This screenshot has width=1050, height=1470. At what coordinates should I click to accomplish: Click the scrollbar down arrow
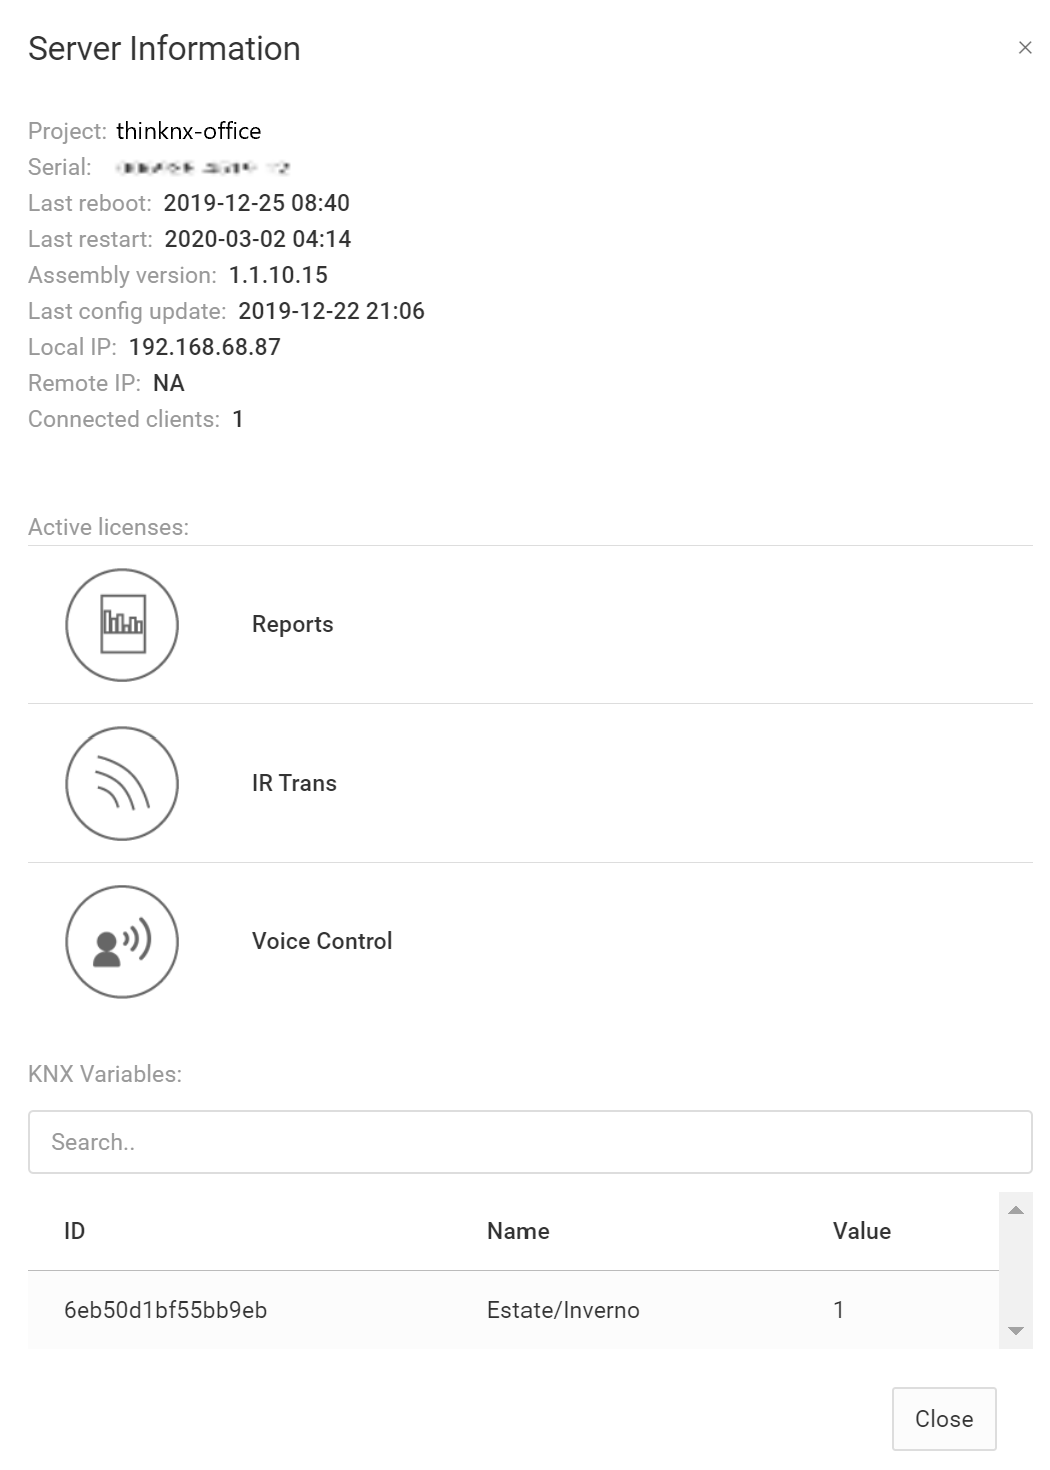pyautogui.click(x=1016, y=1331)
